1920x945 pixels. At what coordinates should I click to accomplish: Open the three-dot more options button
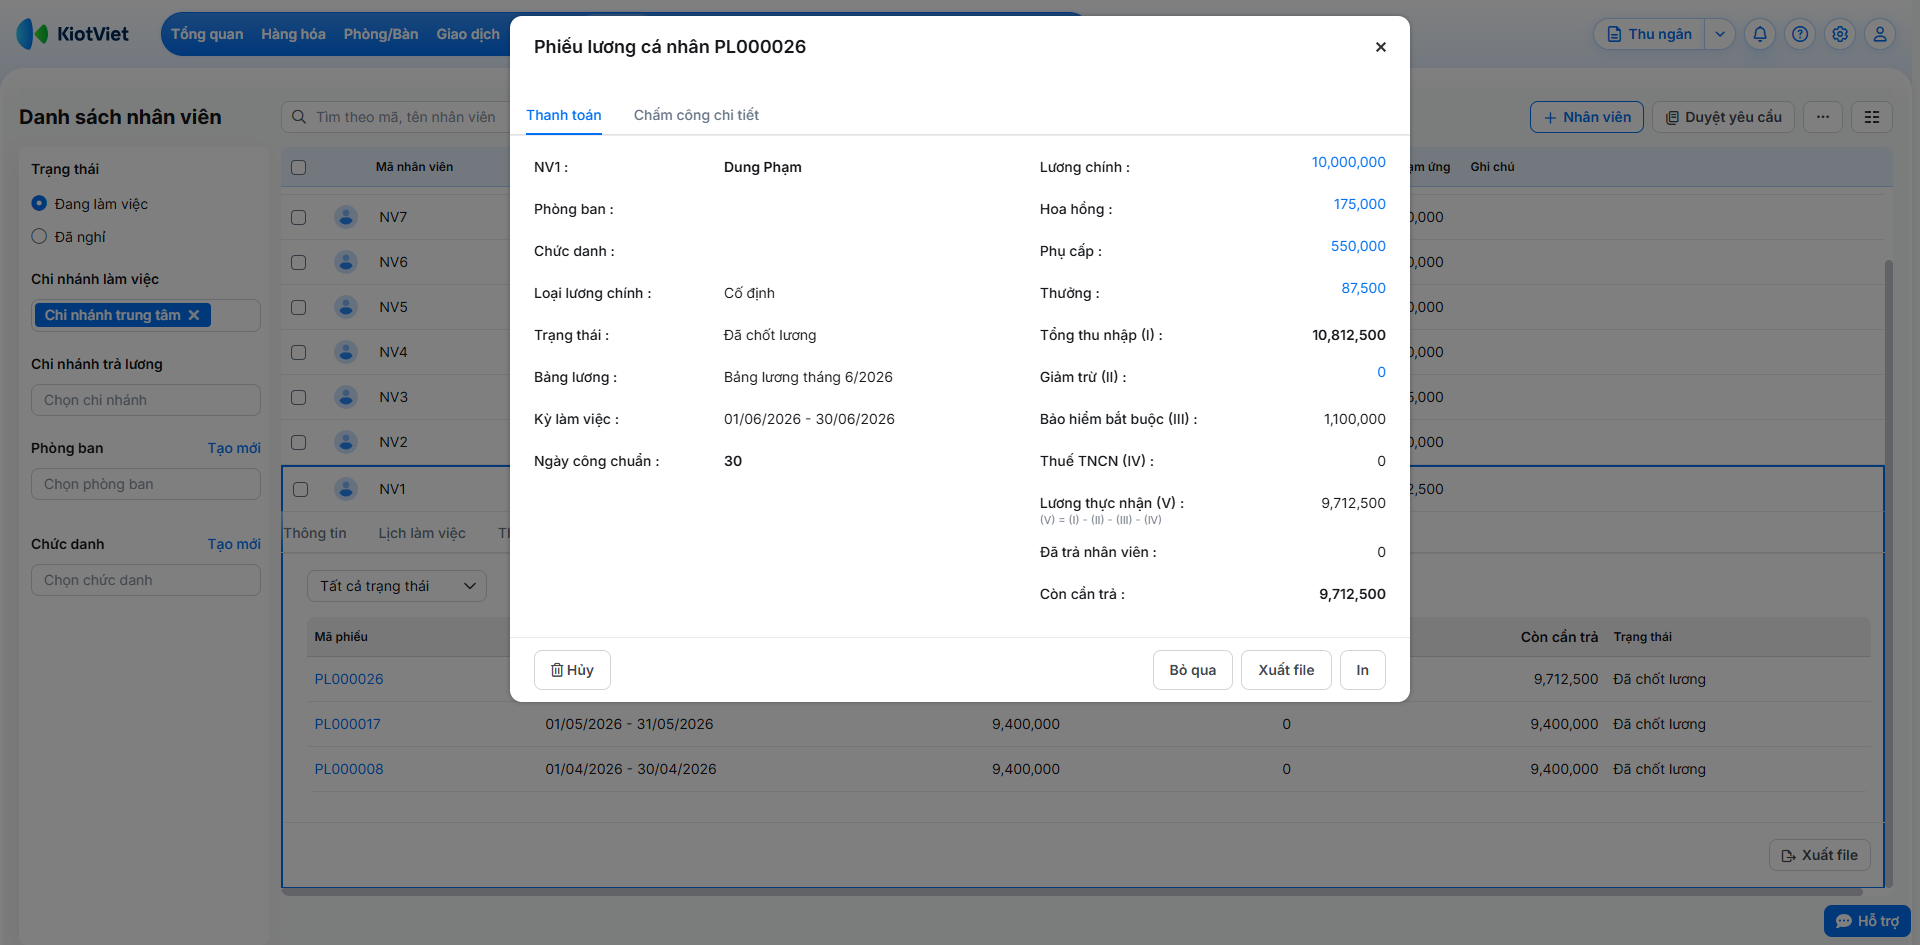[1823, 117]
